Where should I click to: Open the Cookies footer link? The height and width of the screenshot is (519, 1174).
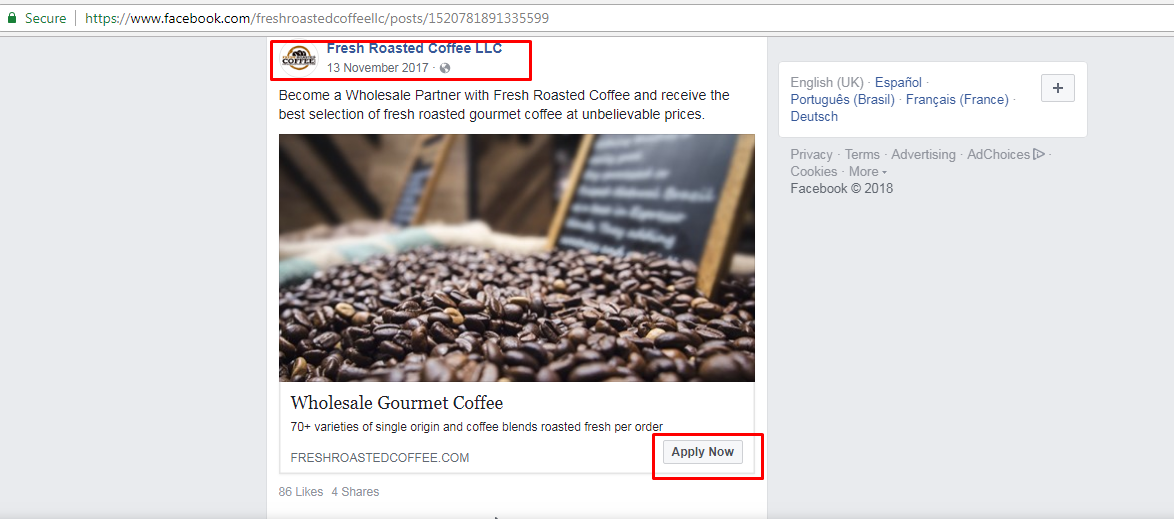pos(814,172)
